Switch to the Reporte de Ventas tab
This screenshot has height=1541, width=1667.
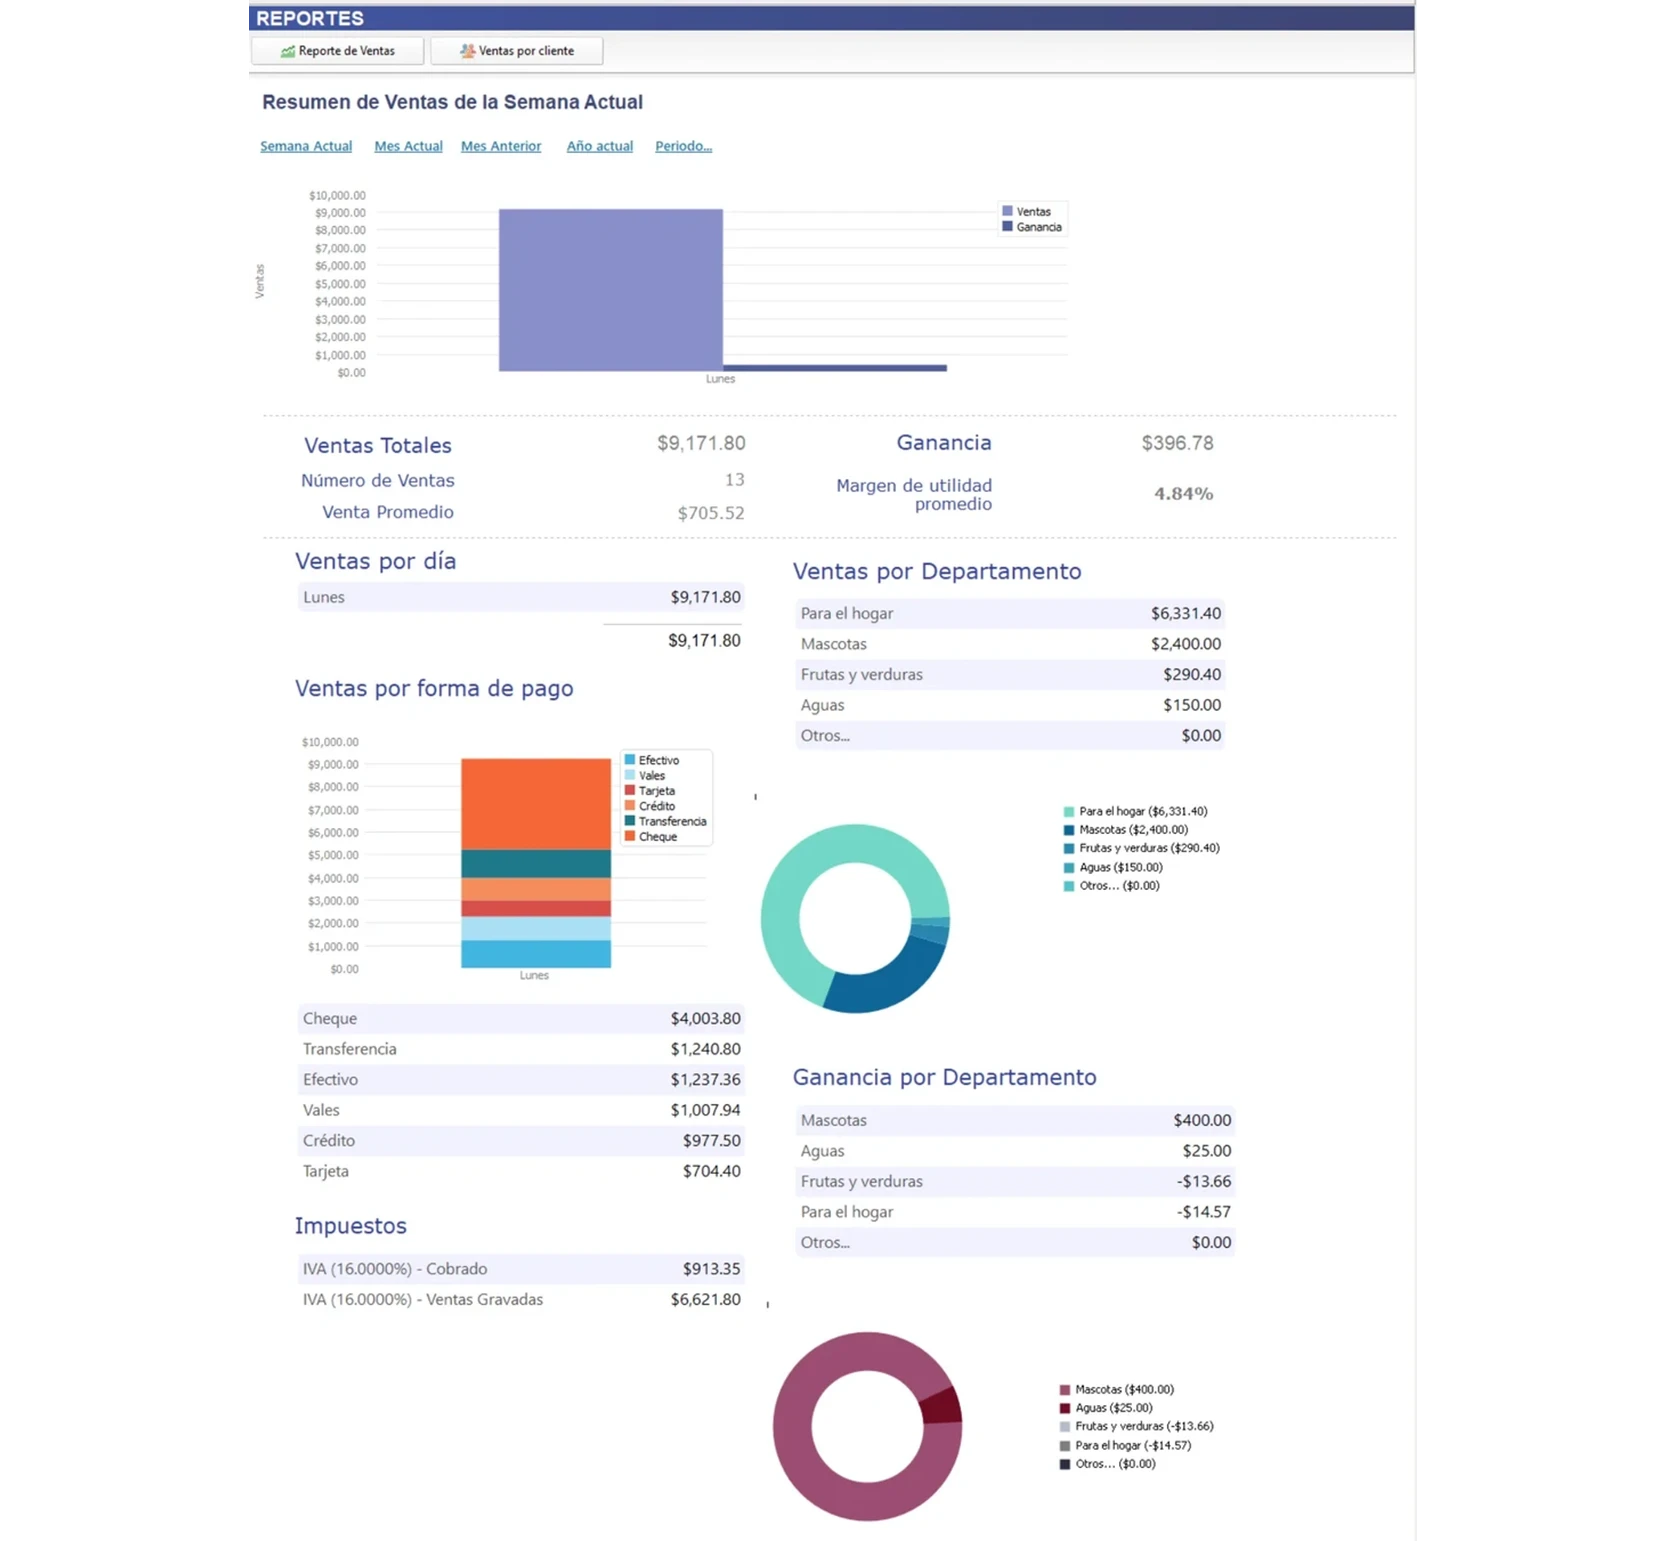pyautogui.click(x=337, y=50)
